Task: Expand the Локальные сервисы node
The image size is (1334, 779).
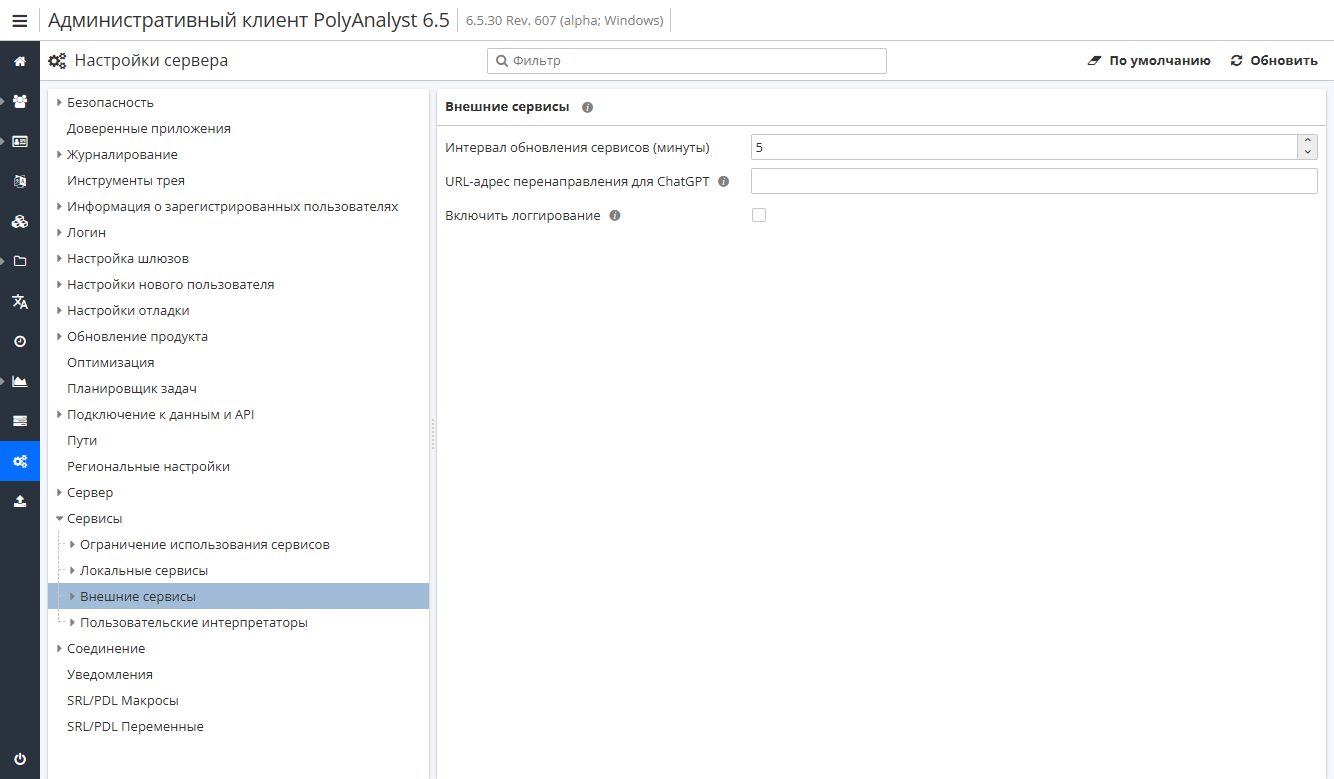Action: [73, 571]
